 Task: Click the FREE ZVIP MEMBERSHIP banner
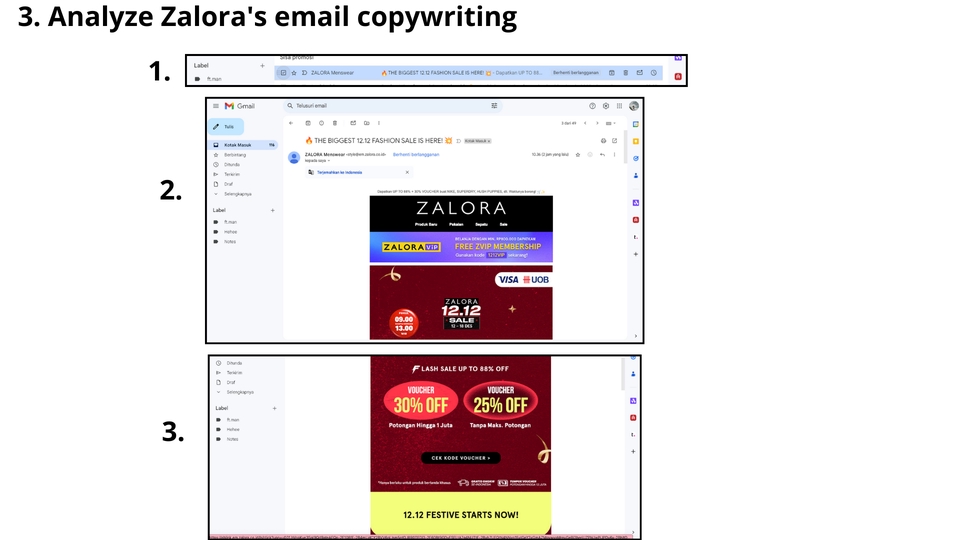pos(461,247)
